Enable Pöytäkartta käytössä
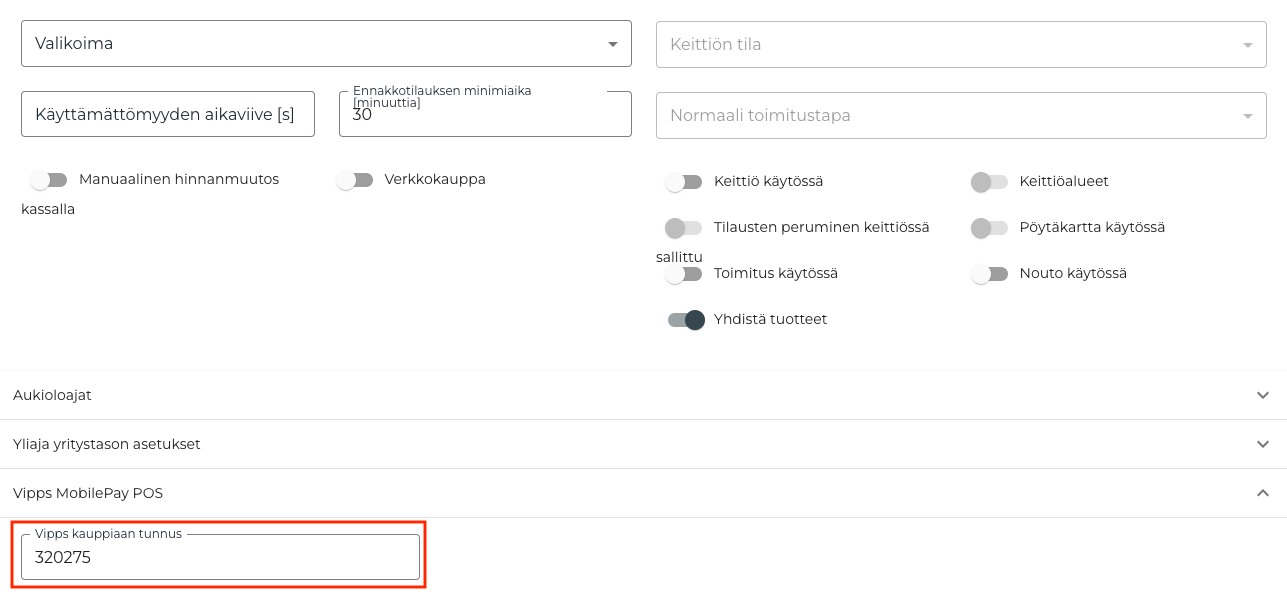Screen dimensions: 1287x592 click(x=990, y=227)
